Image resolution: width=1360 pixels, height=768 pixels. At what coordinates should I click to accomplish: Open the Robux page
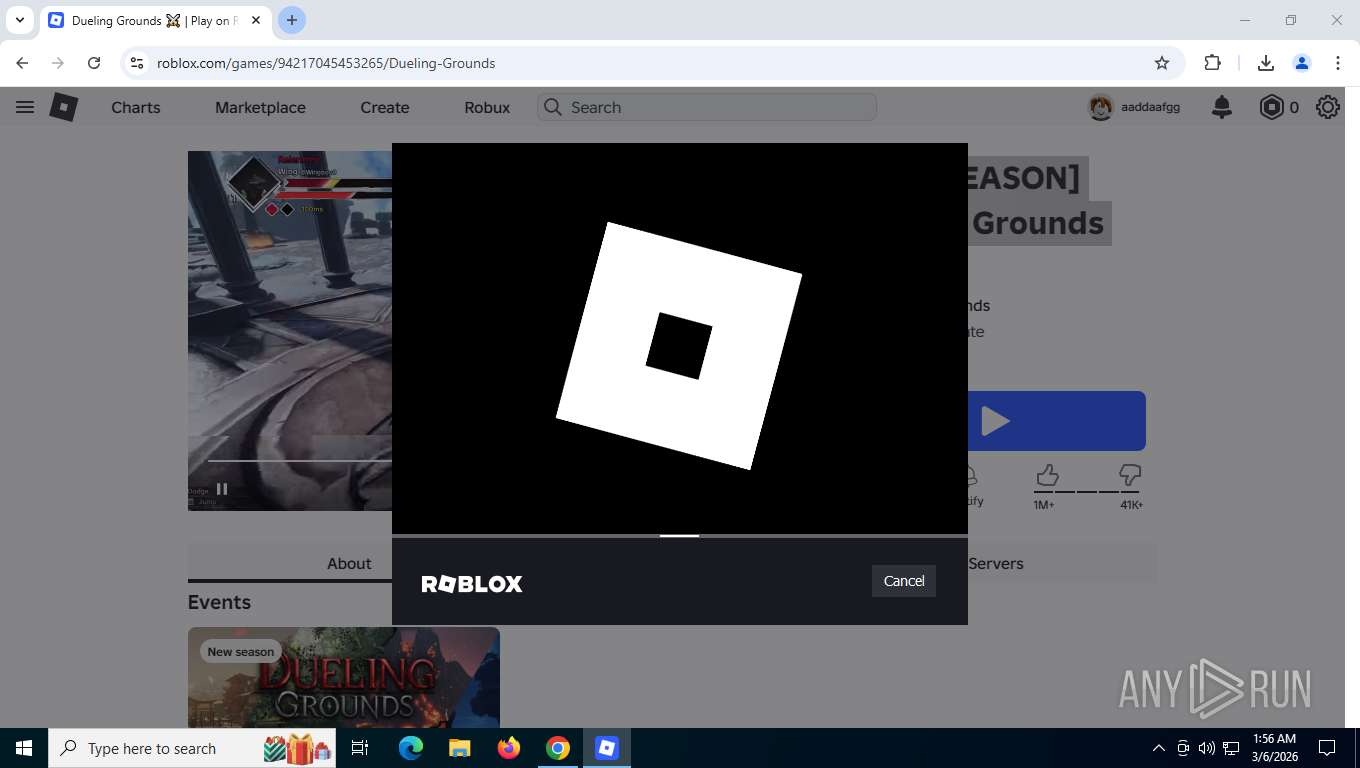coord(487,107)
